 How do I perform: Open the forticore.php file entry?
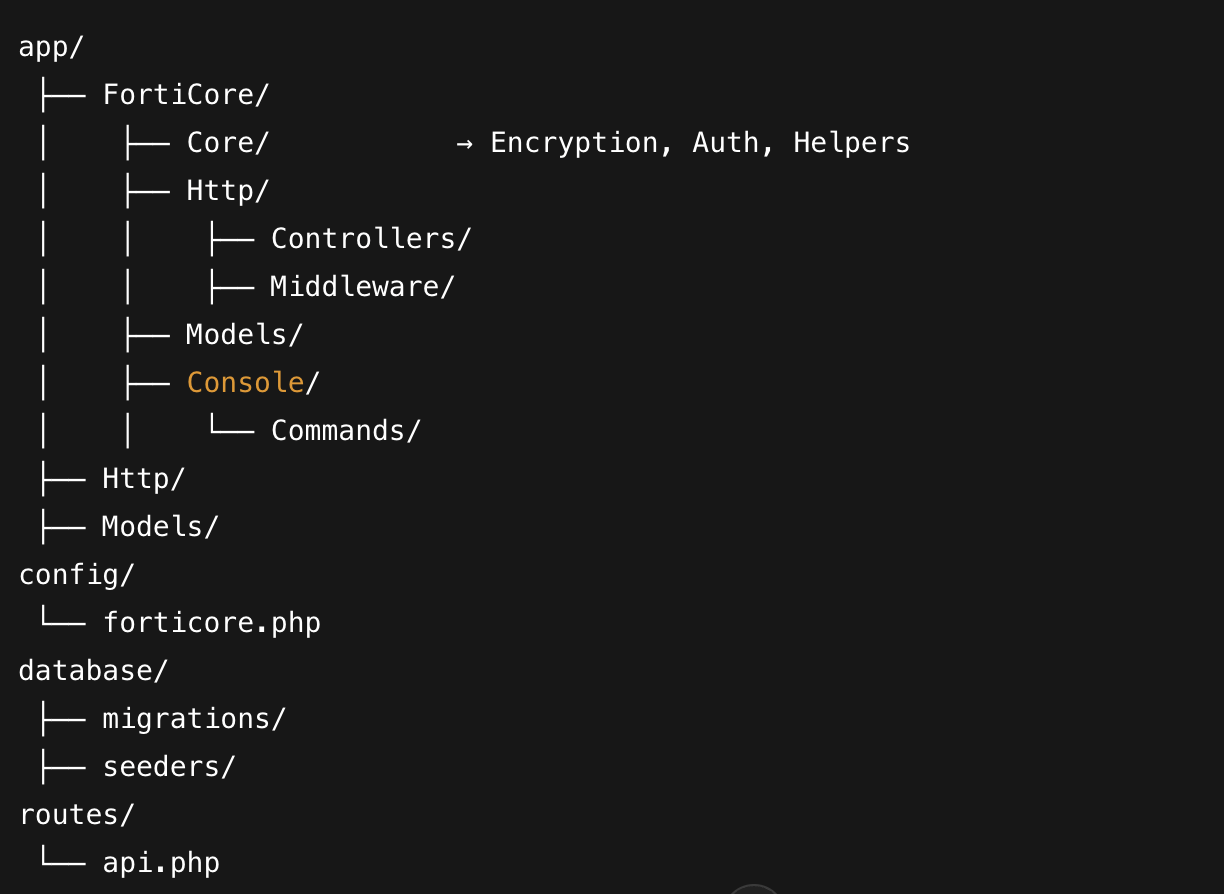pos(211,623)
